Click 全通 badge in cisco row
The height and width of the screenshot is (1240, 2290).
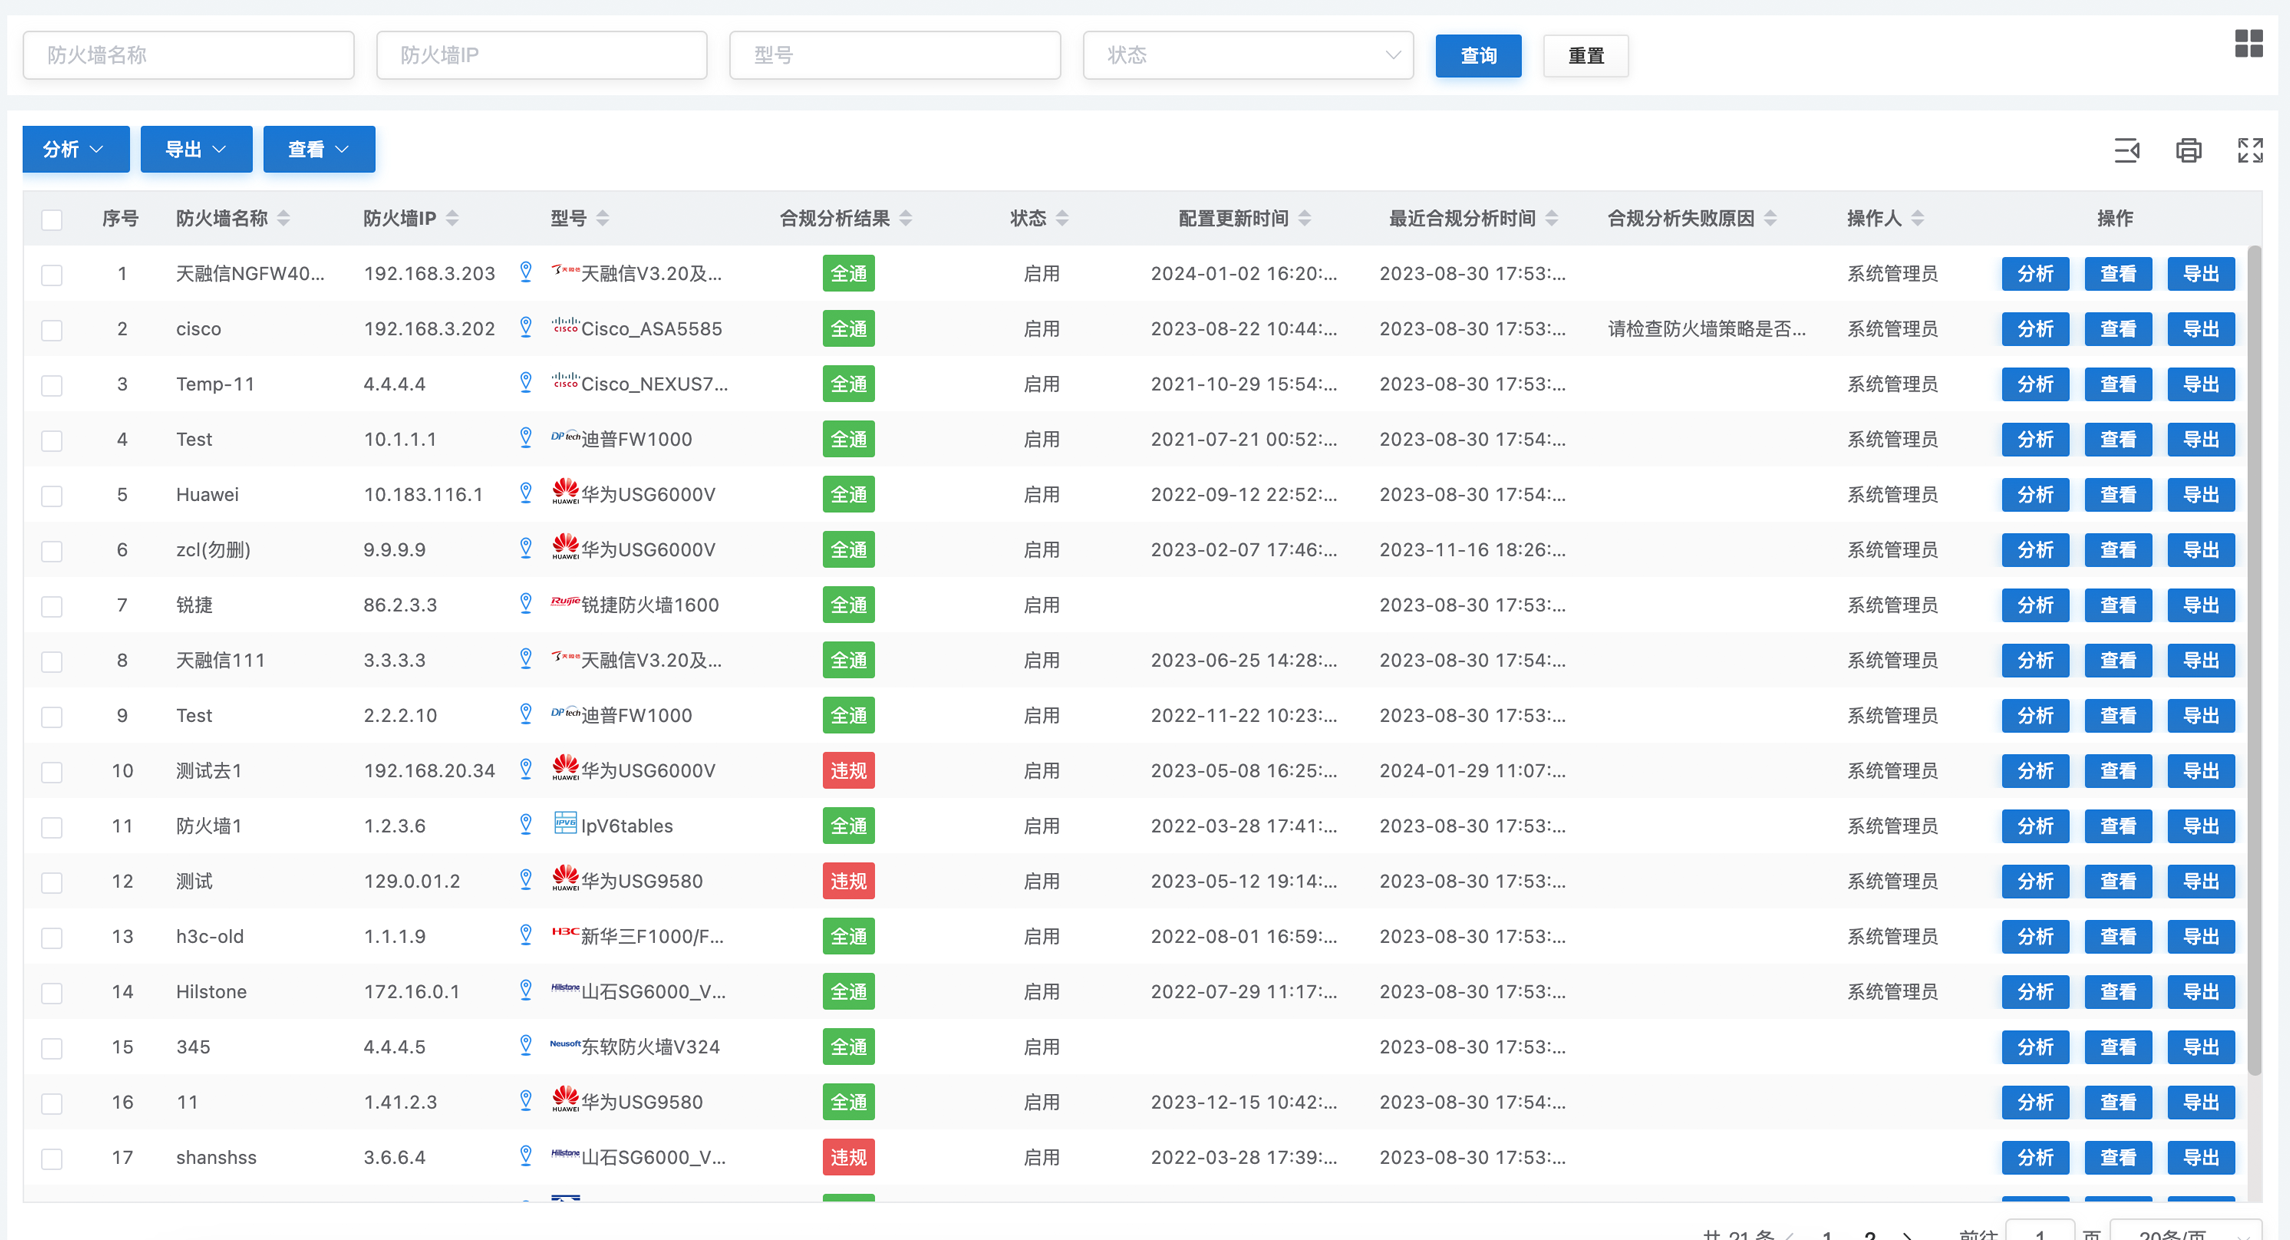849,329
